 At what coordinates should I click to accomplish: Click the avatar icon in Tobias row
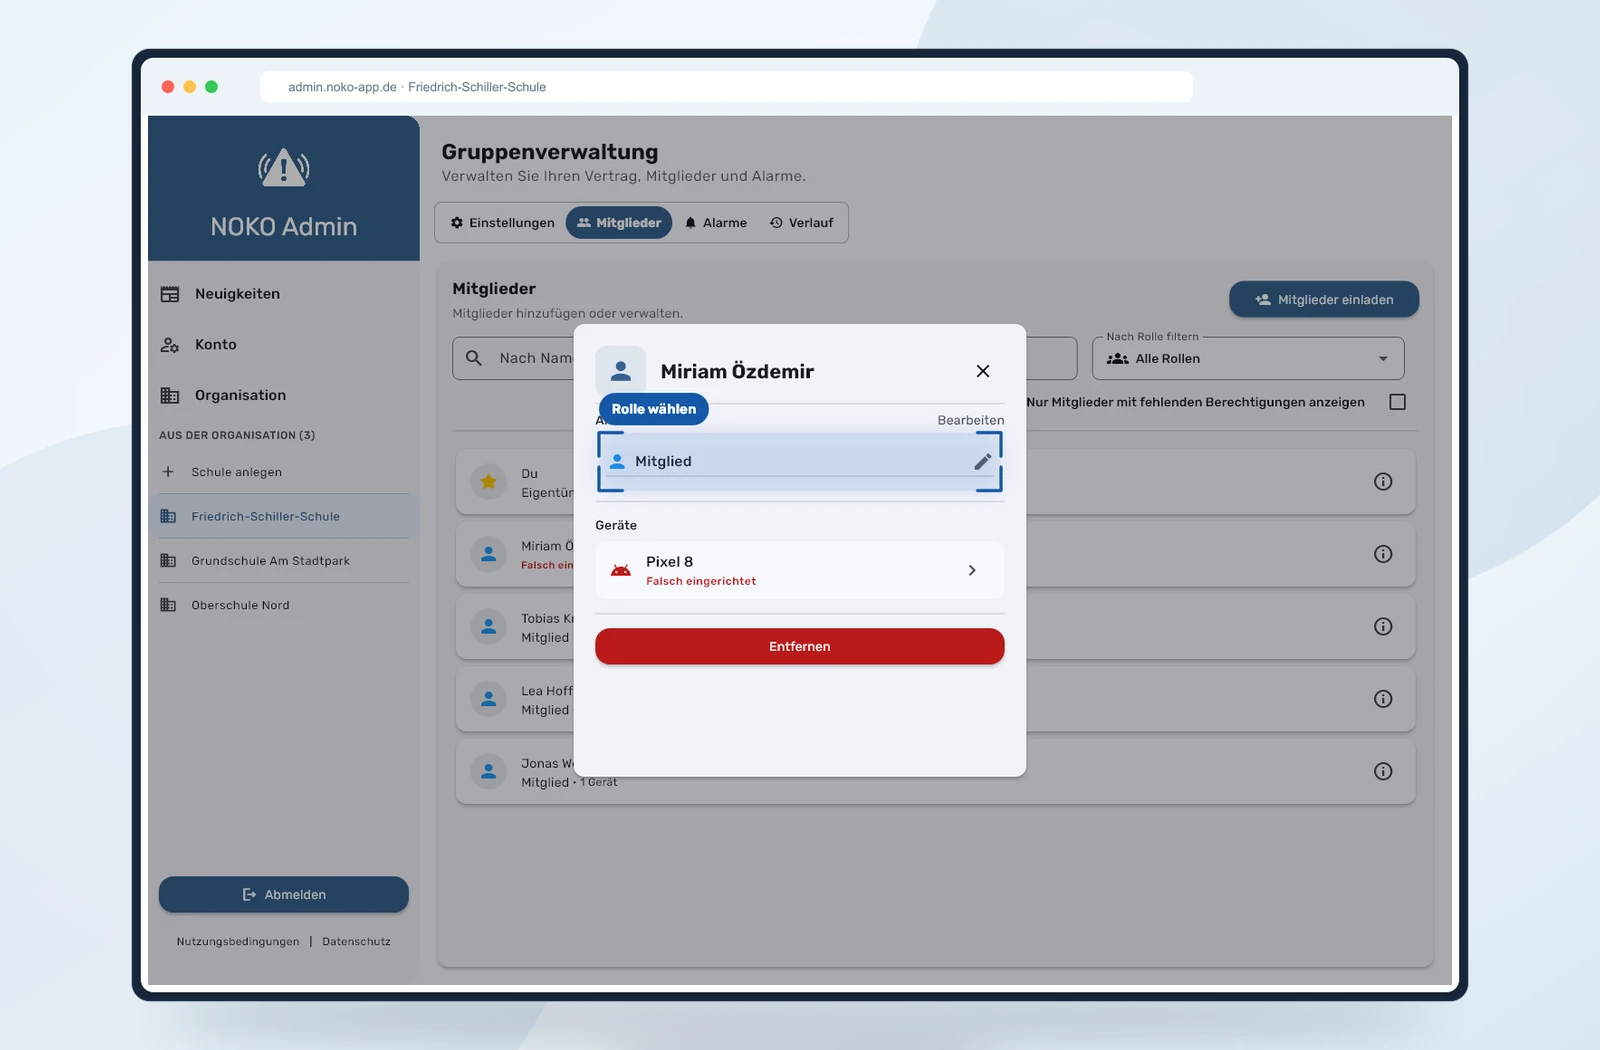489,627
